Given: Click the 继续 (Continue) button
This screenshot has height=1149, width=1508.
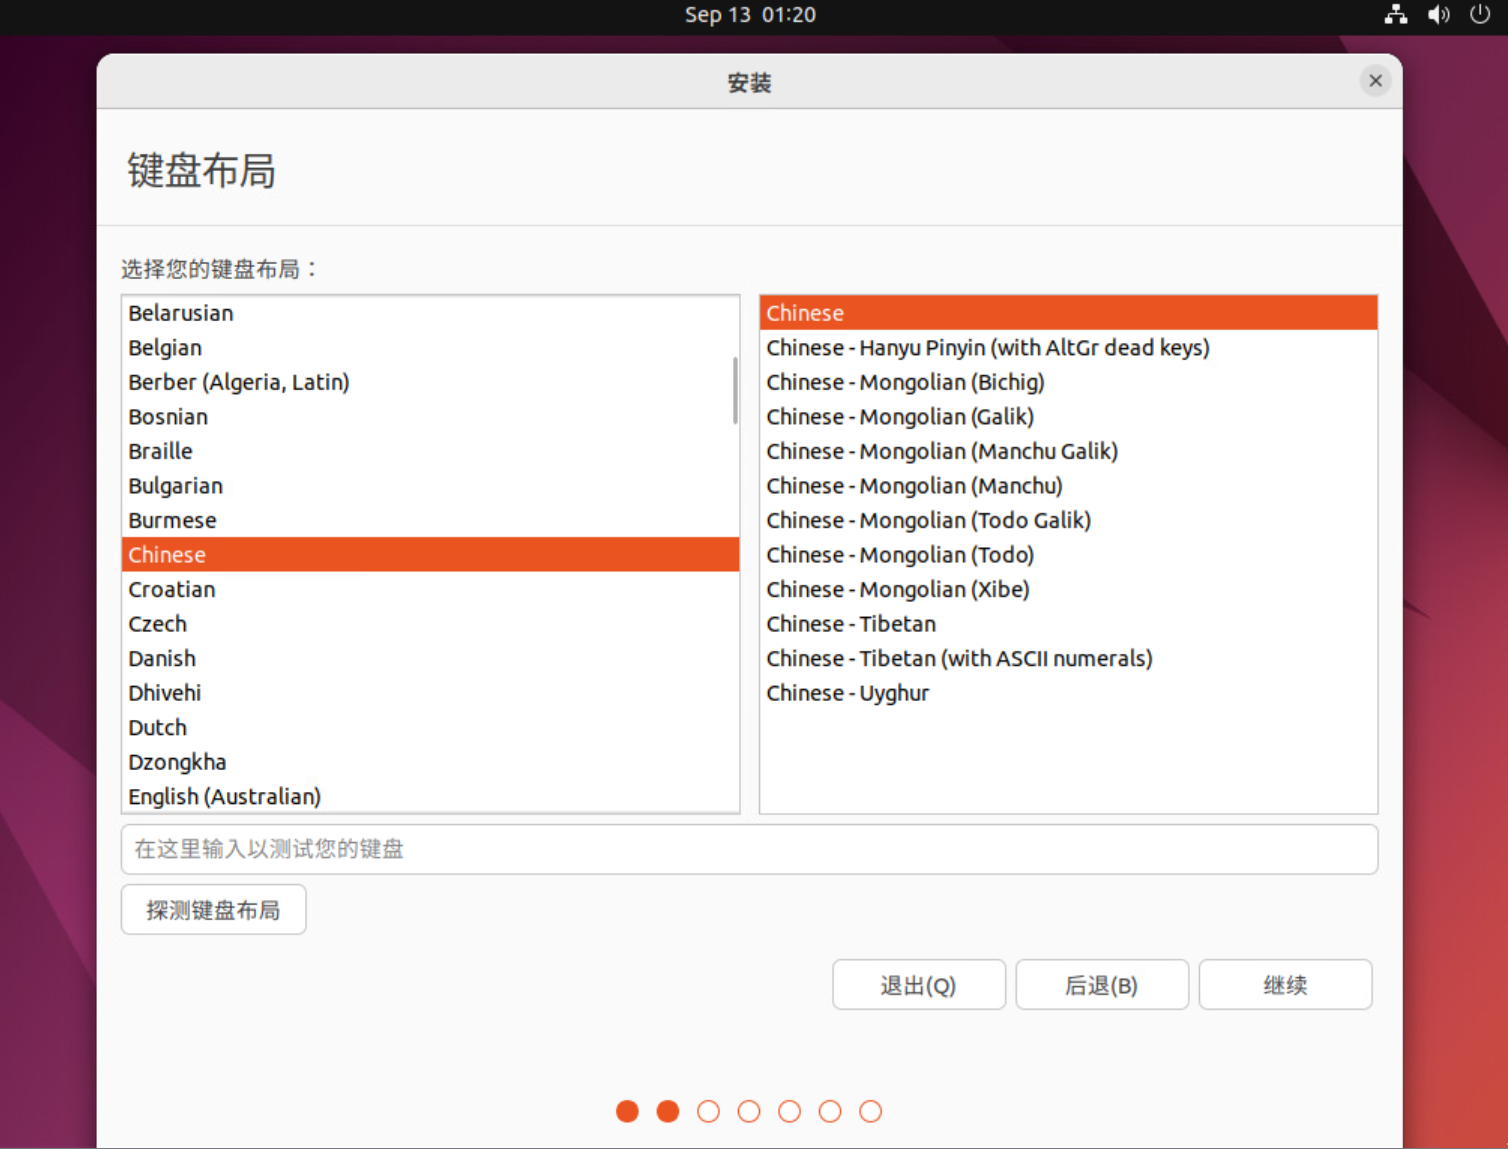Looking at the screenshot, I should coord(1285,985).
